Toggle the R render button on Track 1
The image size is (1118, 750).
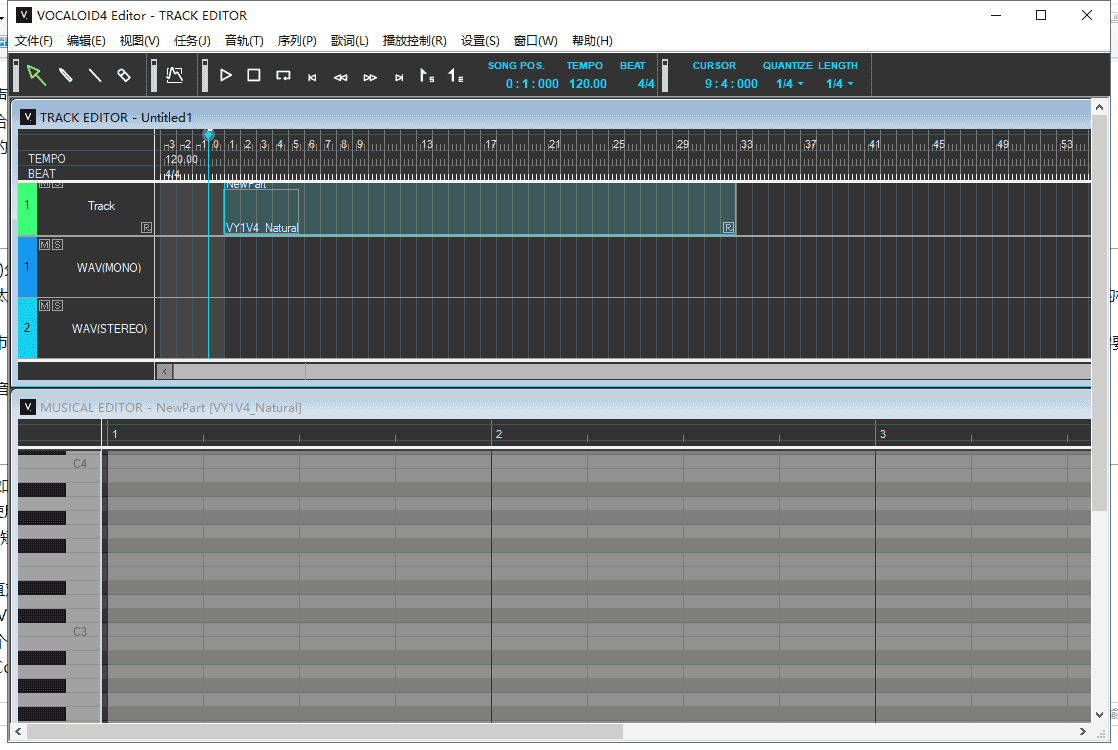tap(146, 227)
